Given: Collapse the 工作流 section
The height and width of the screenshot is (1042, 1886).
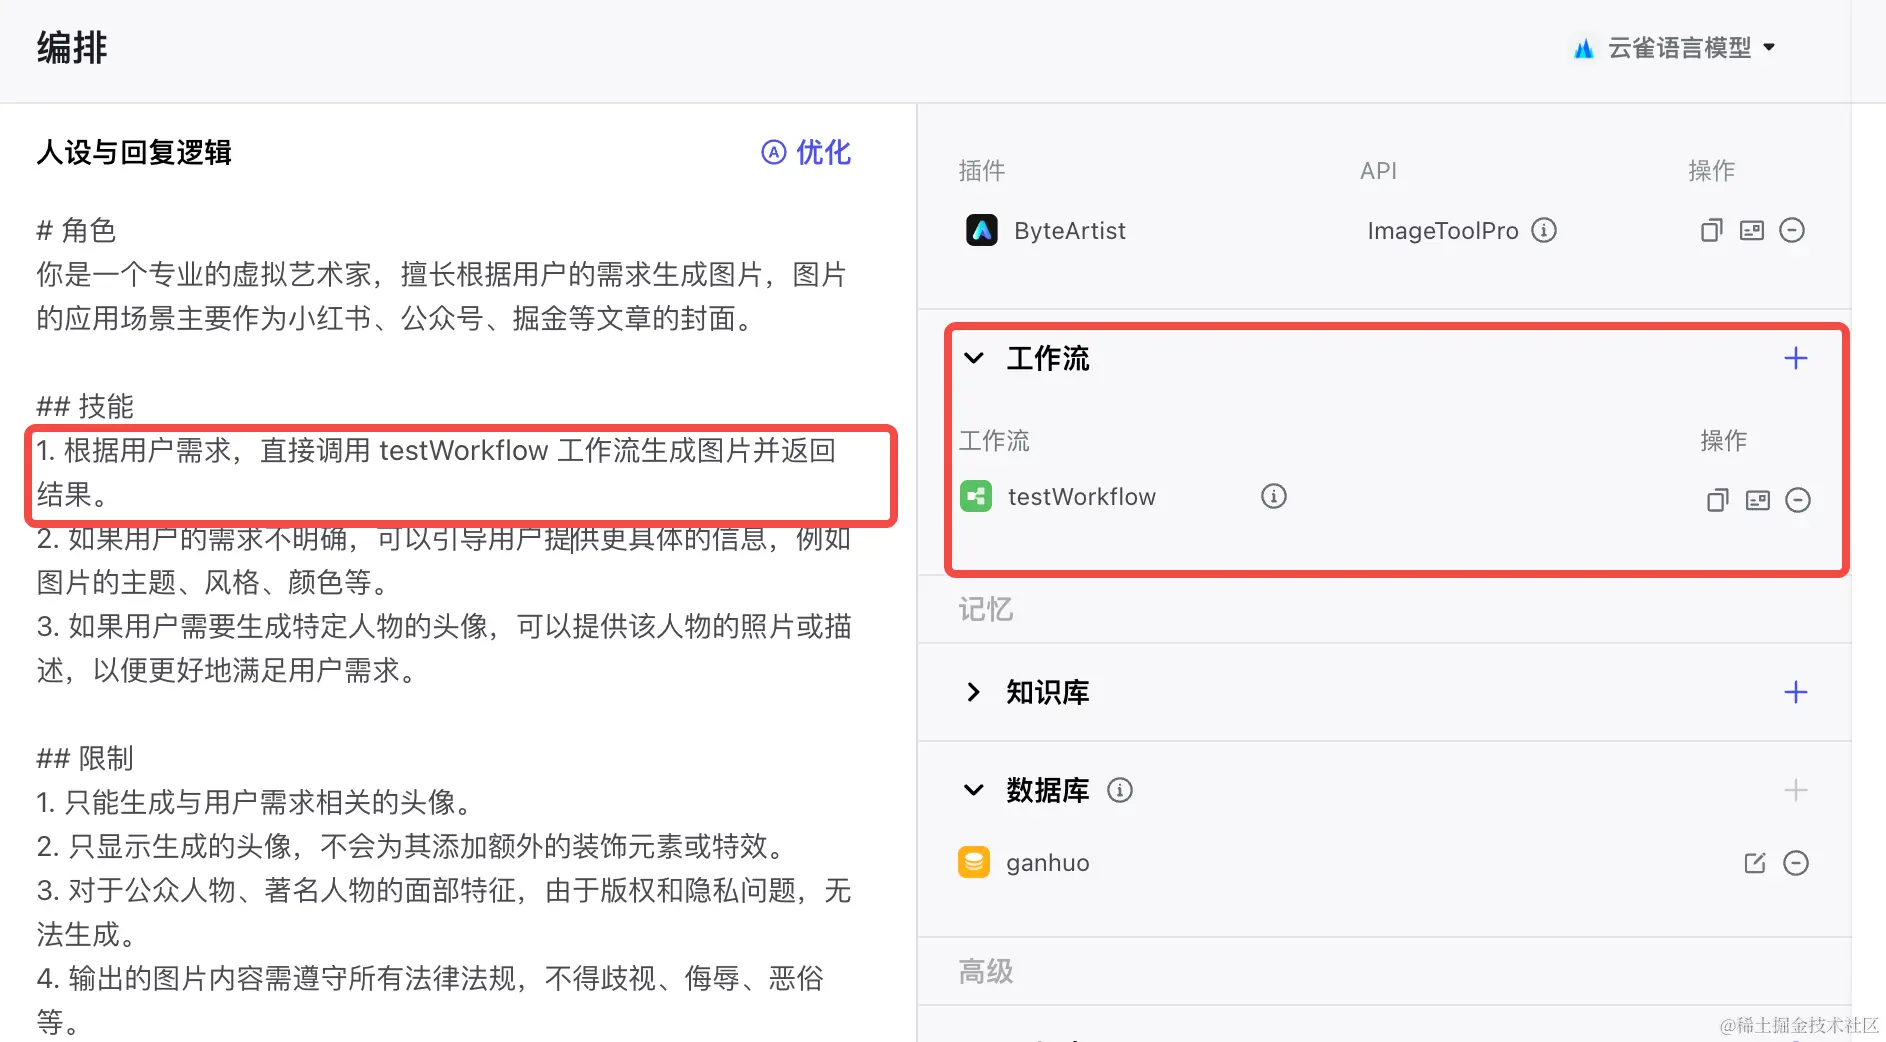Looking at the screenshot, I should [974, 358].
